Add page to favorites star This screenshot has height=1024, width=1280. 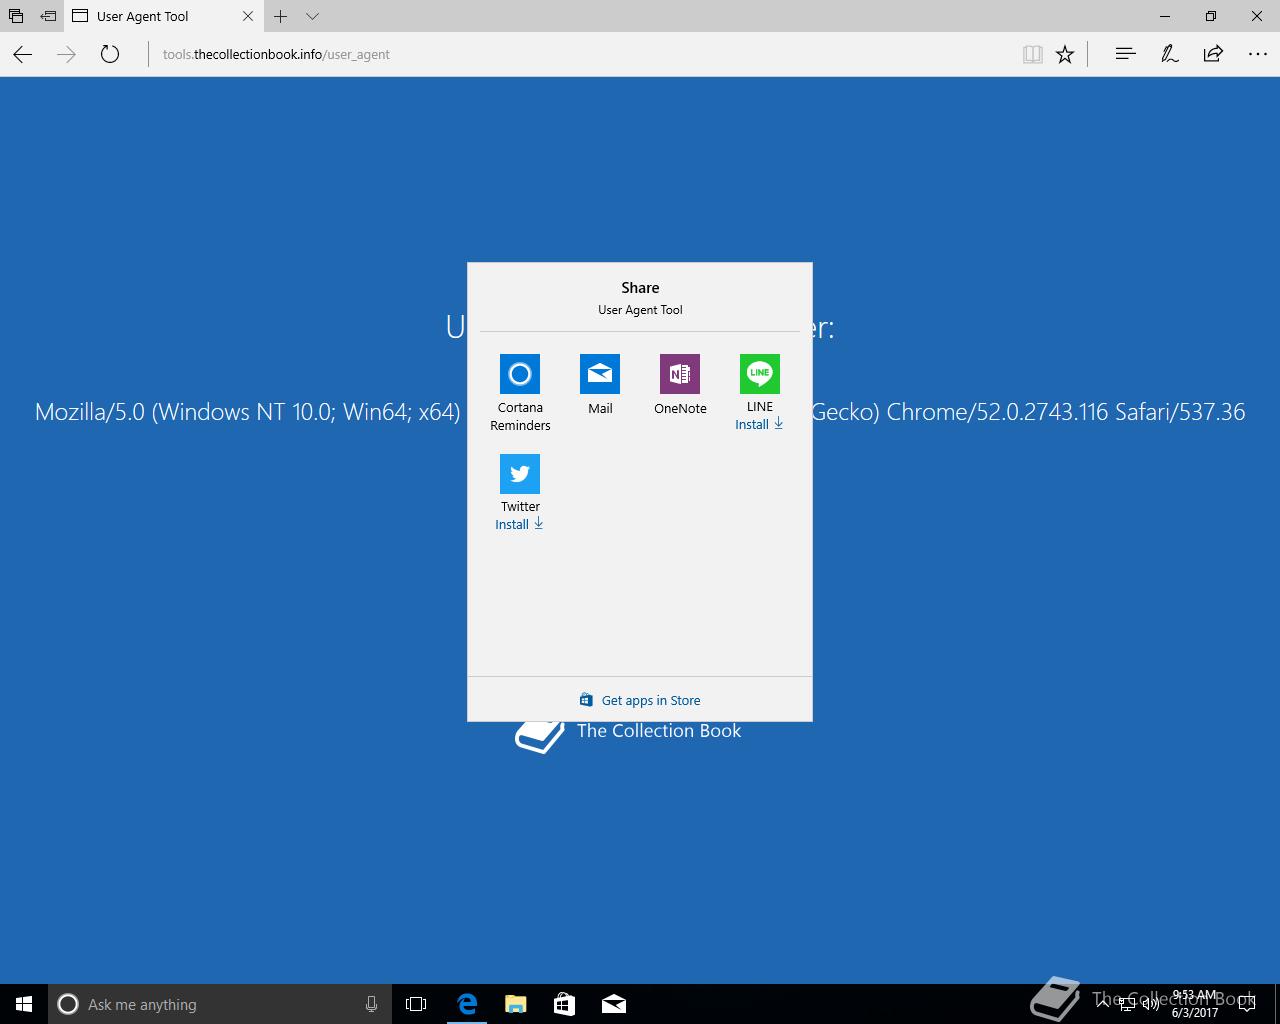pos(1065,54)
